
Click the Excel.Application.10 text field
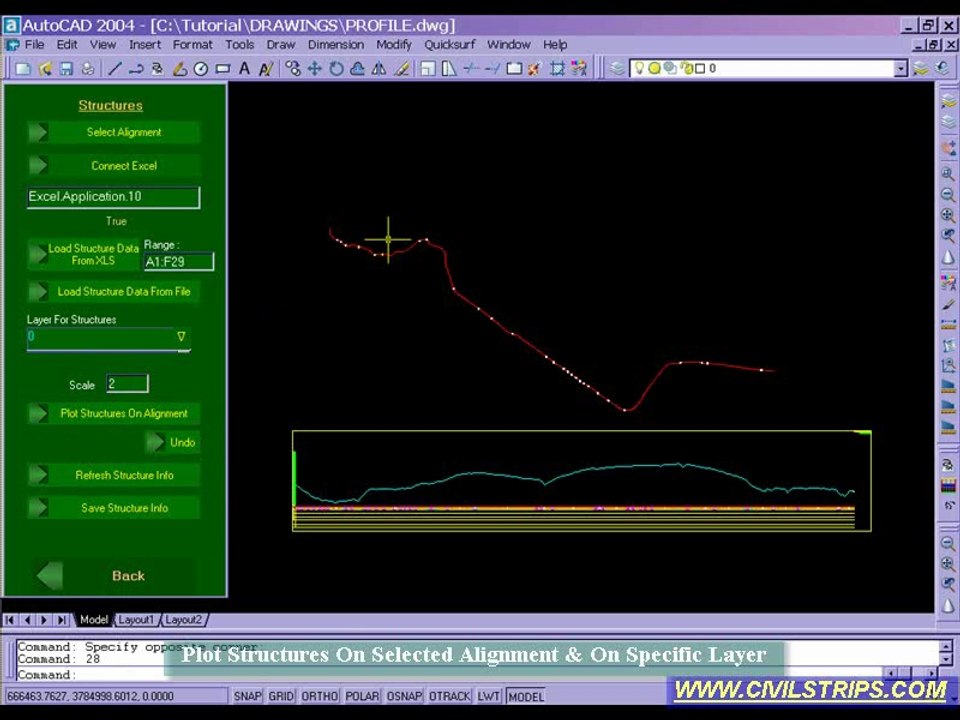113,197
